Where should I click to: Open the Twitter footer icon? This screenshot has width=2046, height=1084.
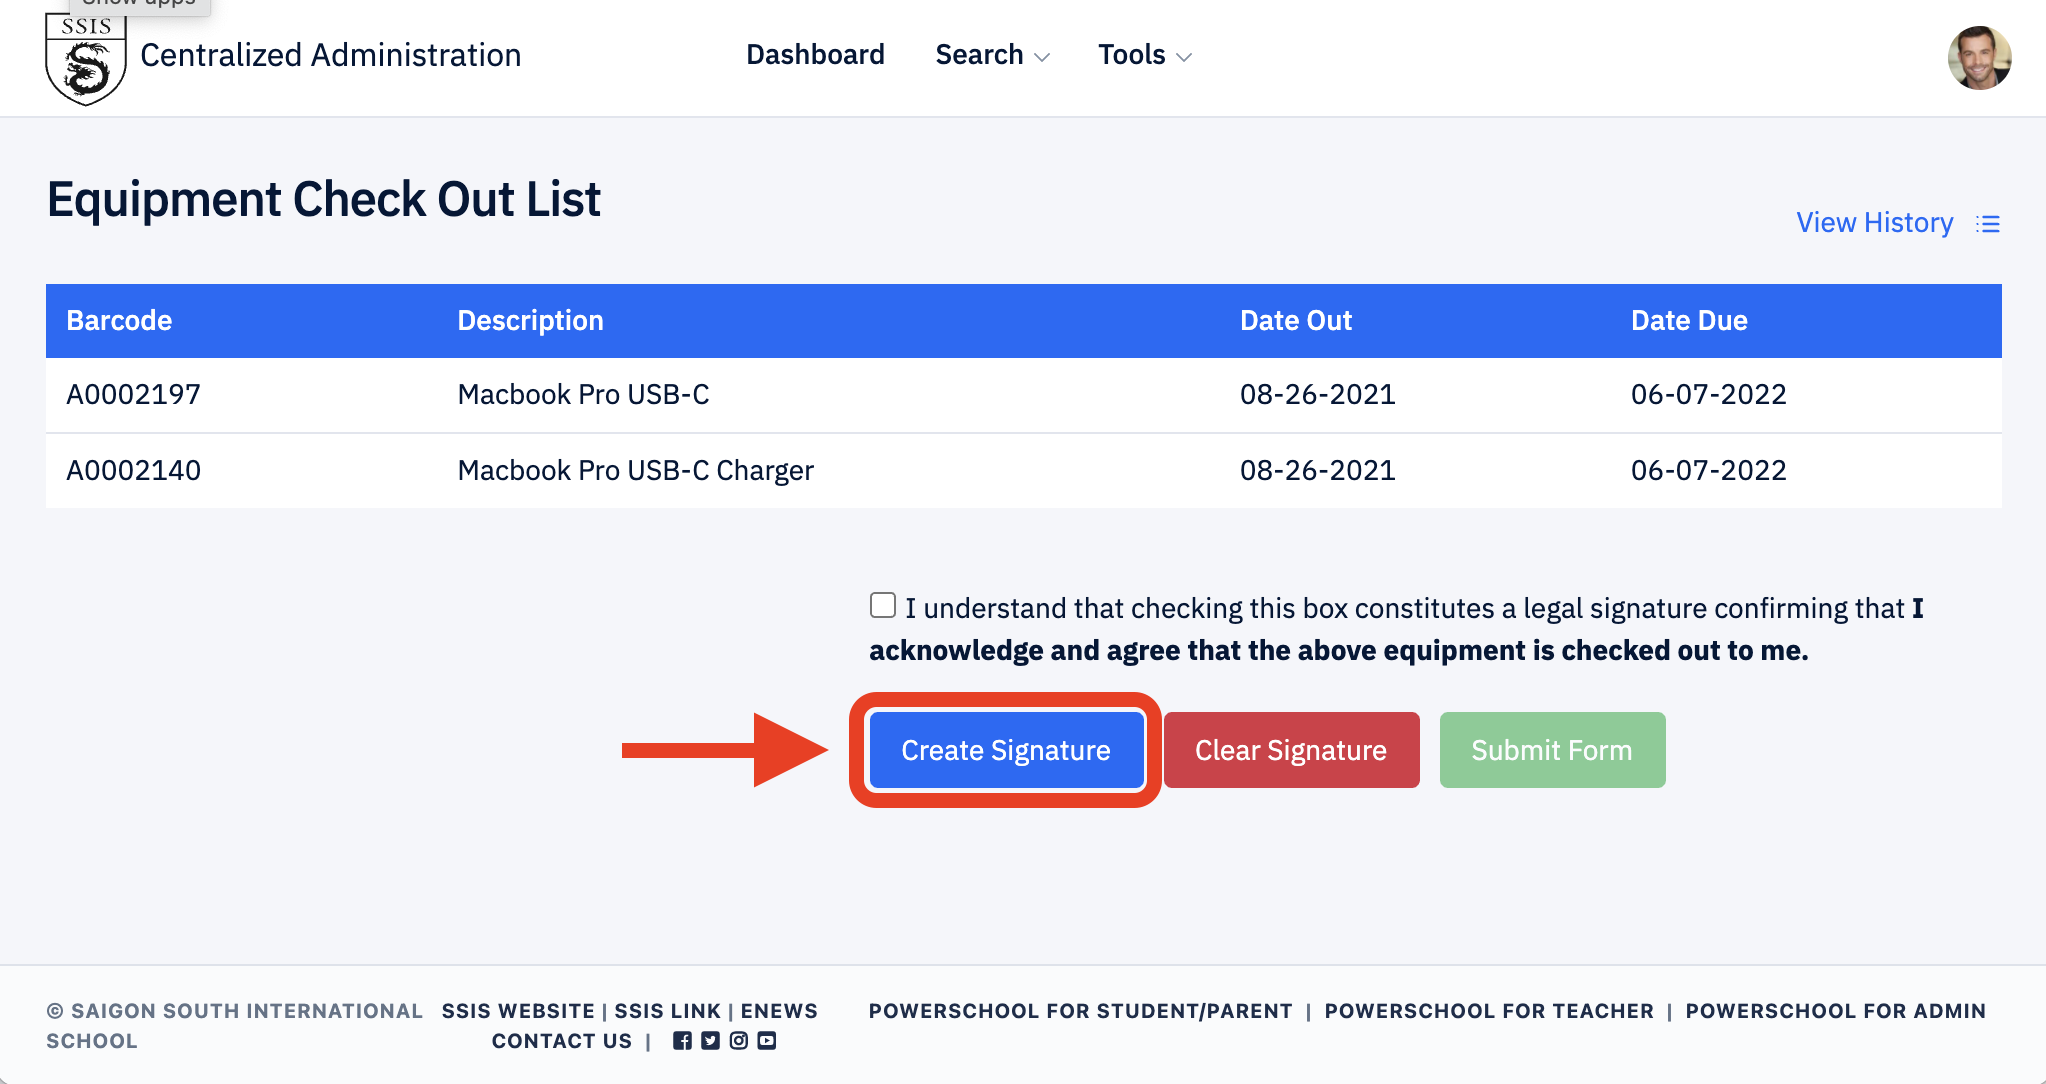pyautogui.click(x=710, y=1041)
